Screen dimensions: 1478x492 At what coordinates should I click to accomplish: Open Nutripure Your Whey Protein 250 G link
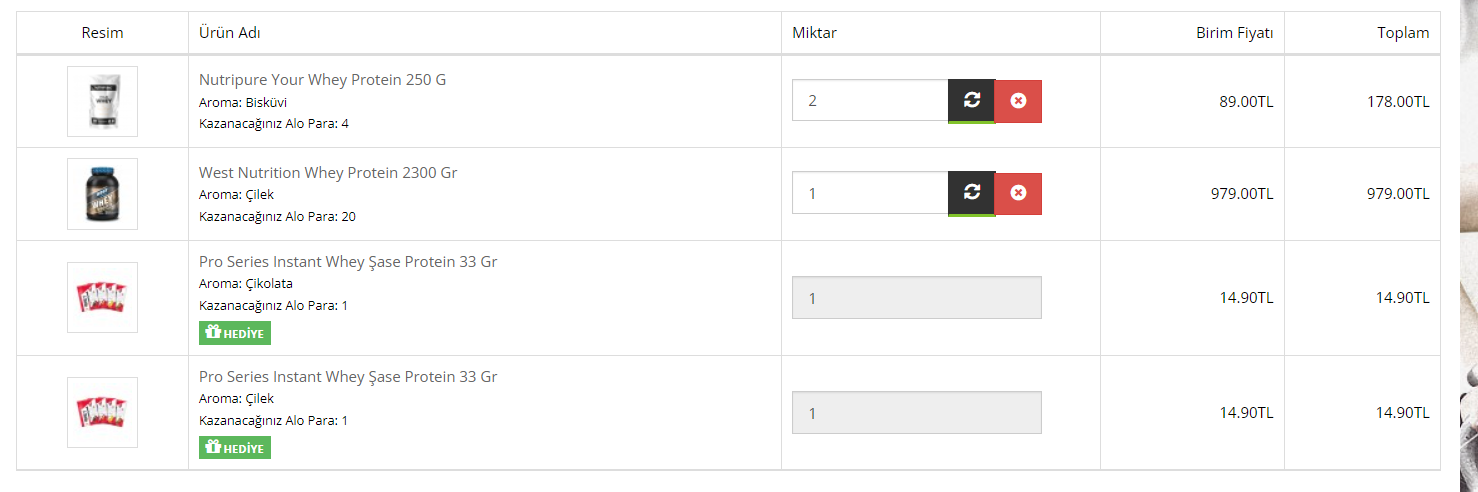(322, 80)
